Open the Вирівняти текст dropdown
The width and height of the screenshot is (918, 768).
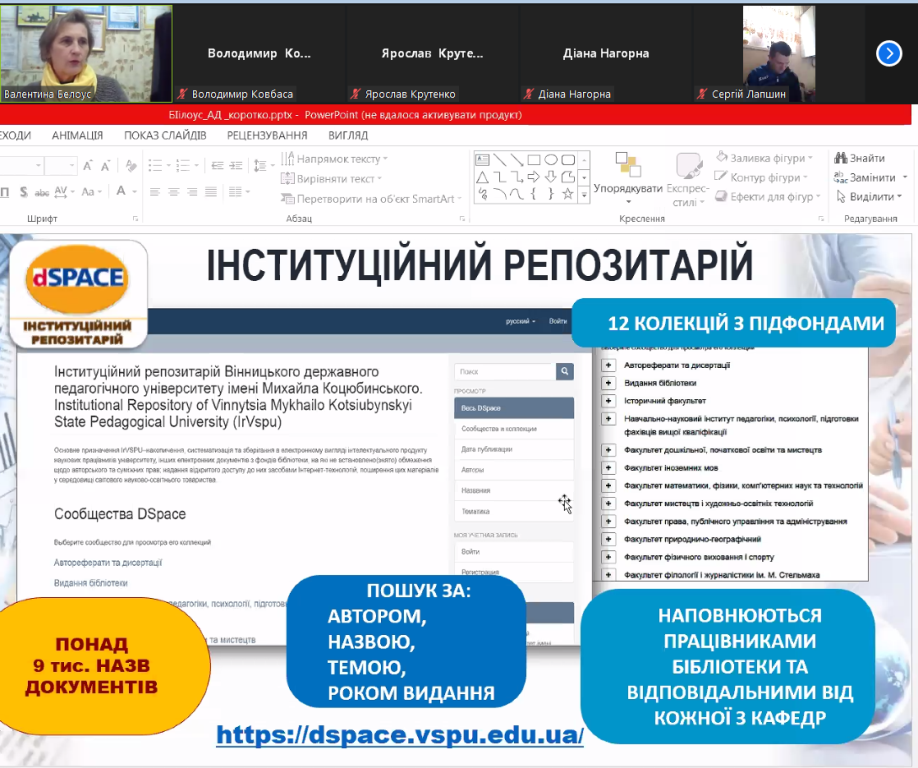[331, 179]
